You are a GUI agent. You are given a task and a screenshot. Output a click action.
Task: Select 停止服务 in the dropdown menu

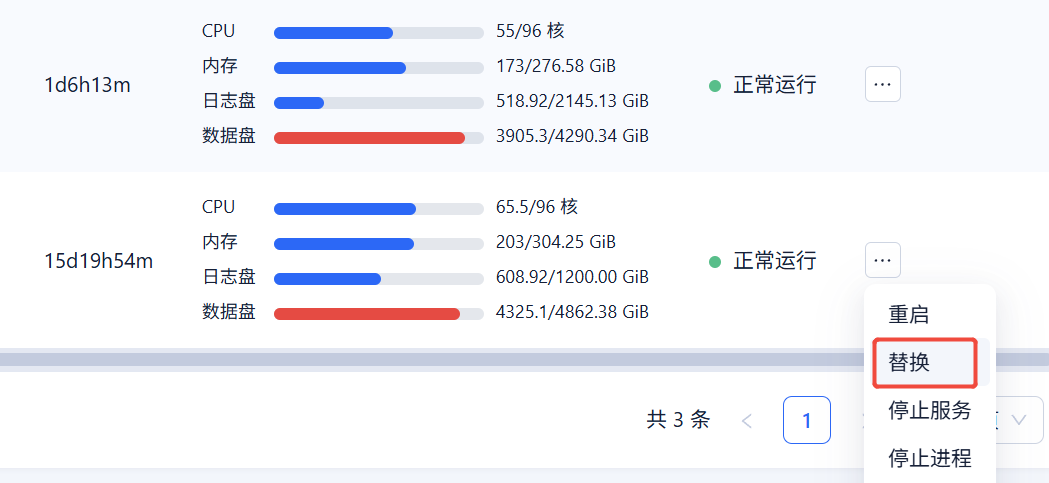(929, 410)
